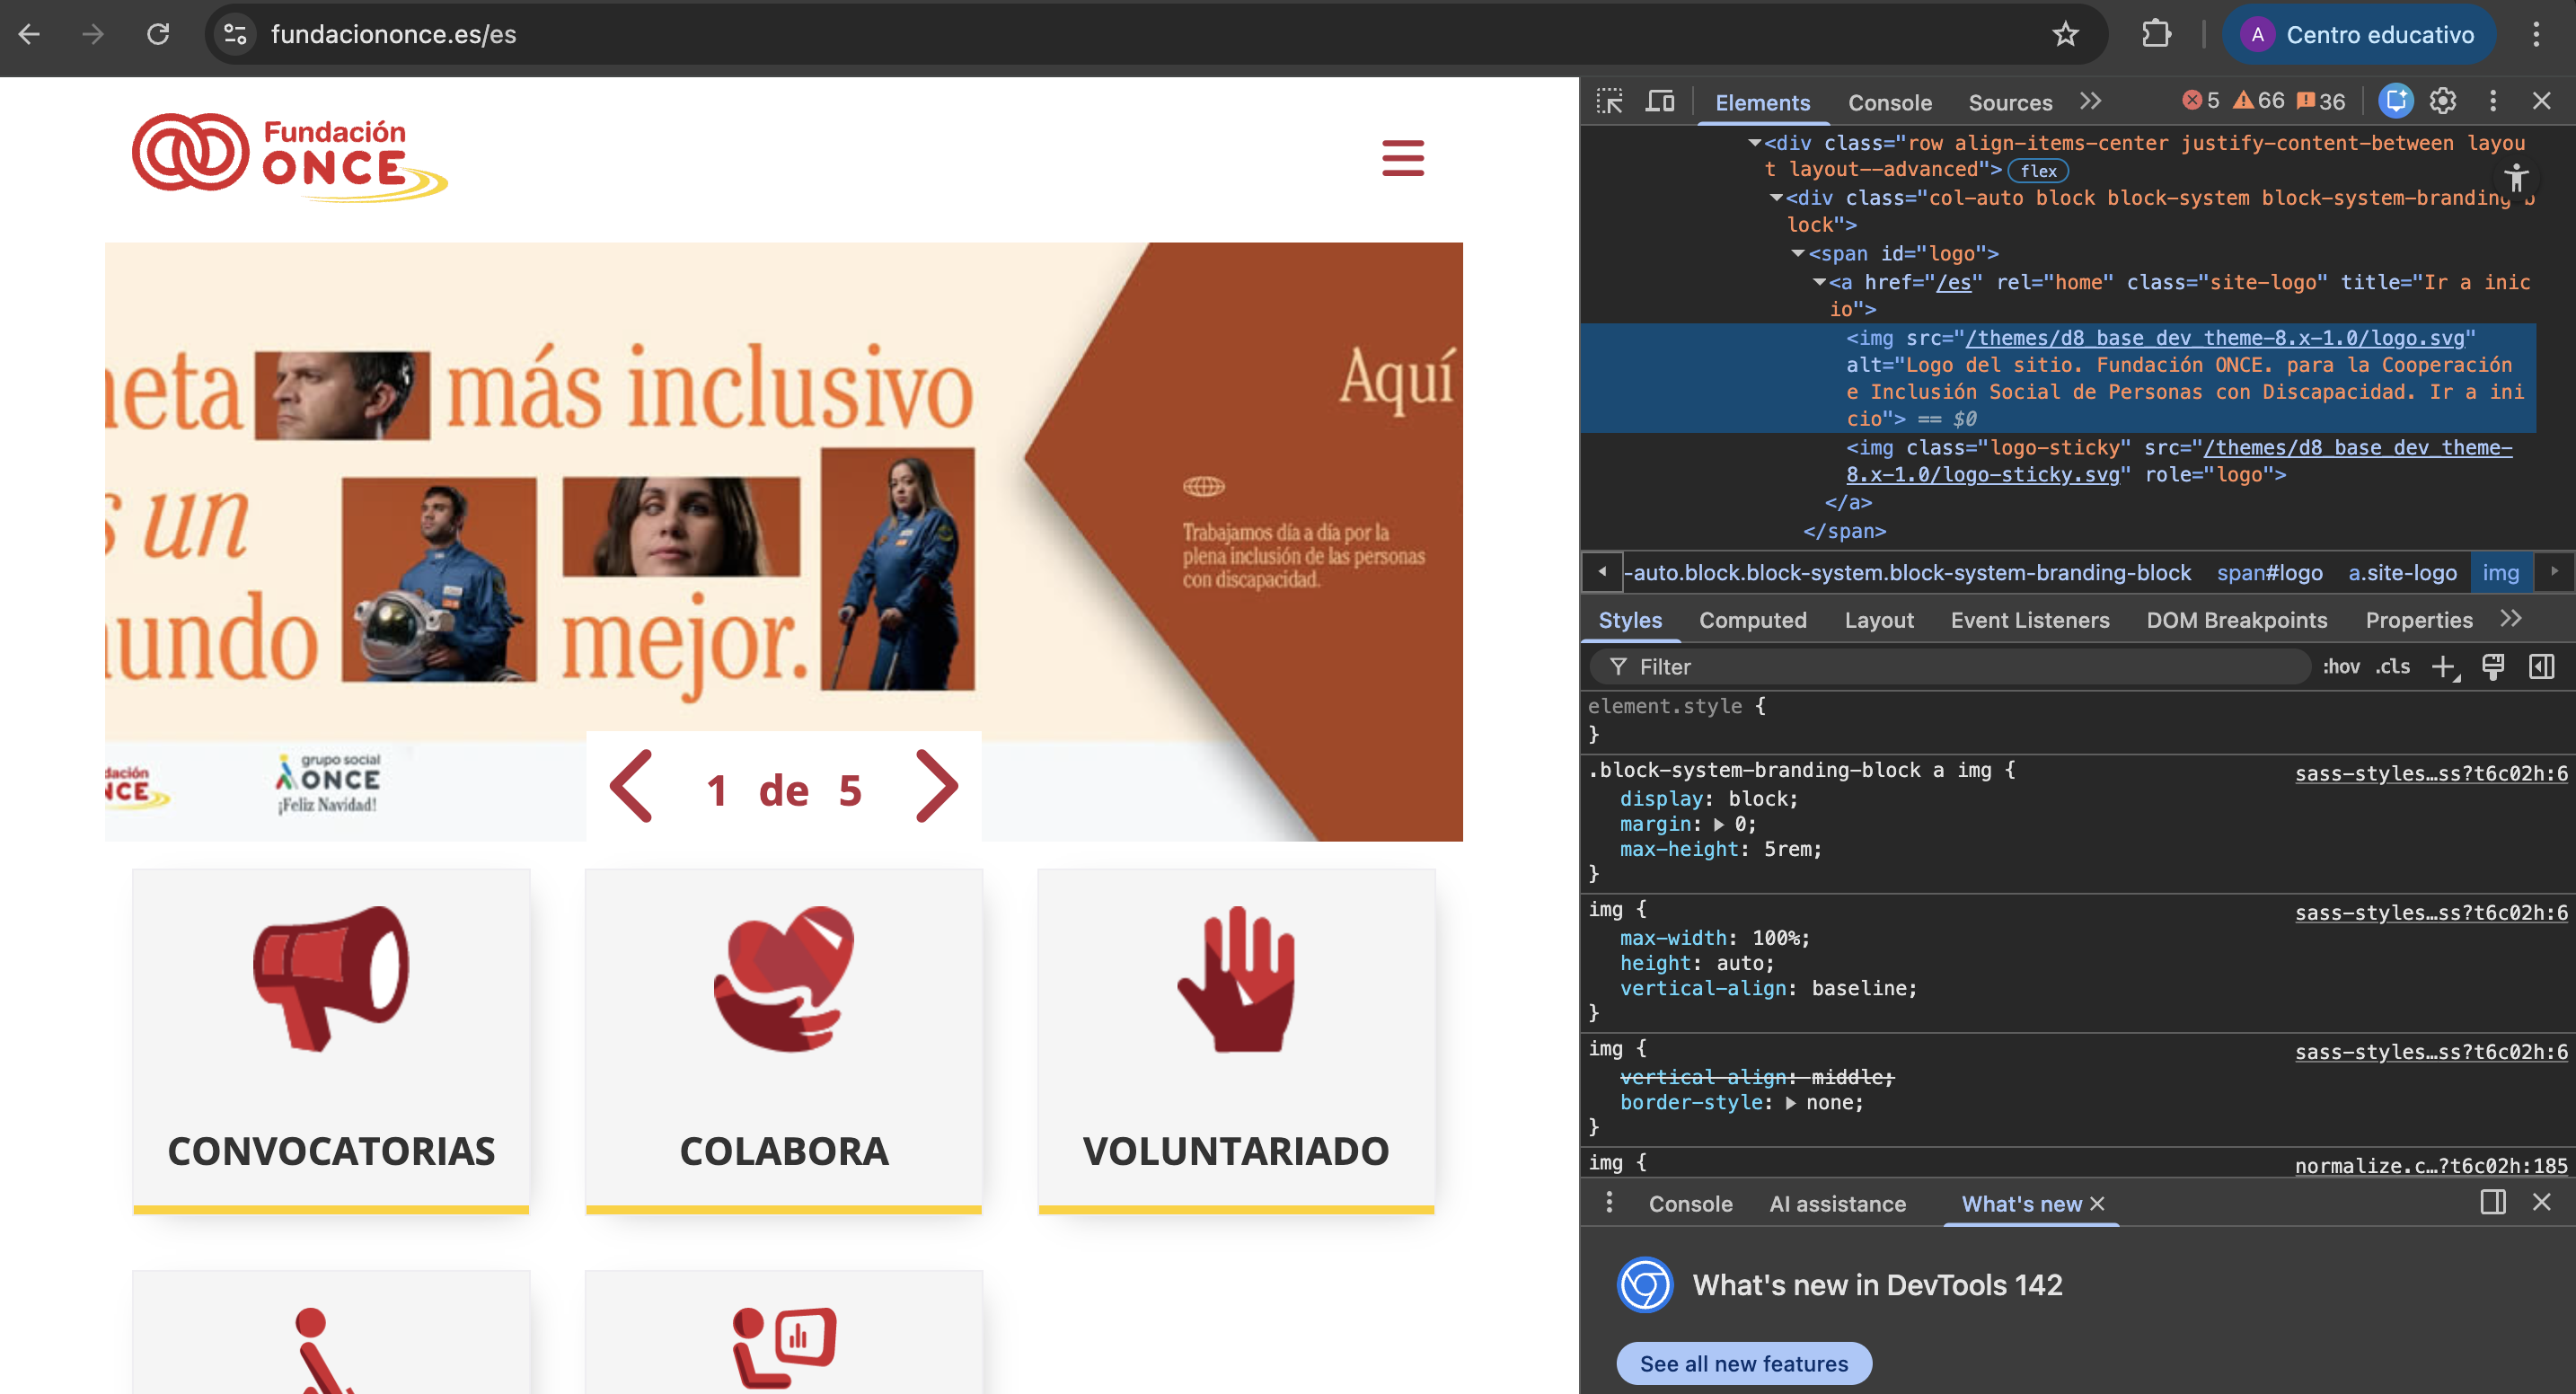Image resolution: width=2576 pixels, height=1394 pixels.
Task: Toggle the .cls element classes panel
Action: [x=2393, y=667]
